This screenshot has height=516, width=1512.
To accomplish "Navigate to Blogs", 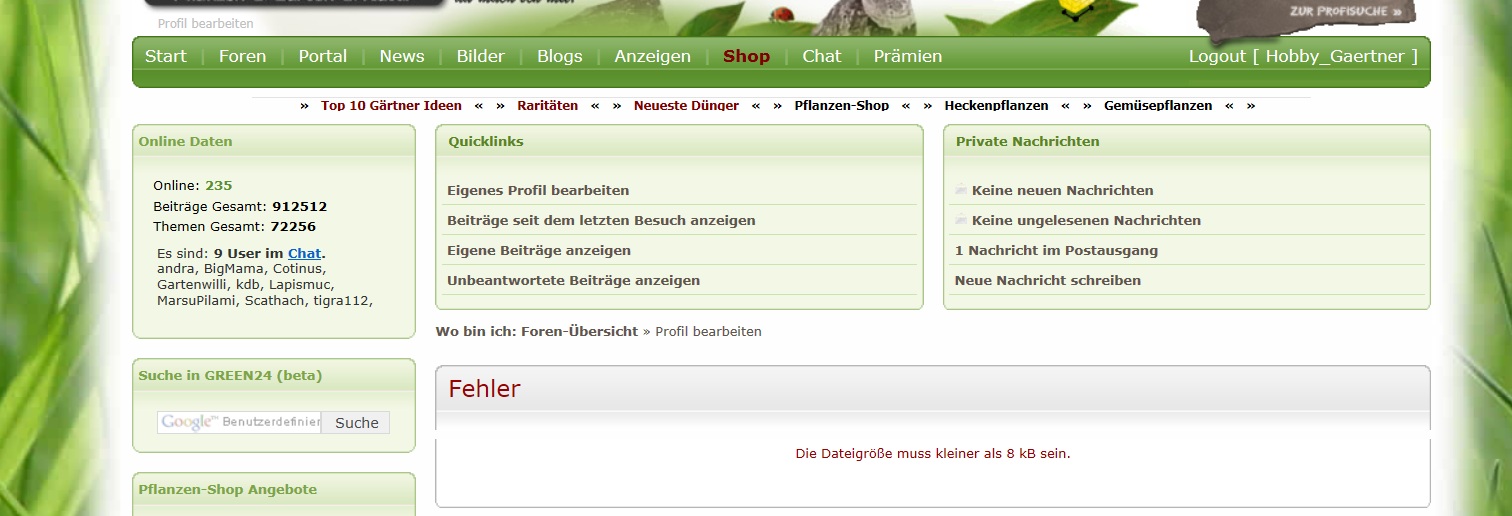I will pyautogui.click(x=559, y=56).
